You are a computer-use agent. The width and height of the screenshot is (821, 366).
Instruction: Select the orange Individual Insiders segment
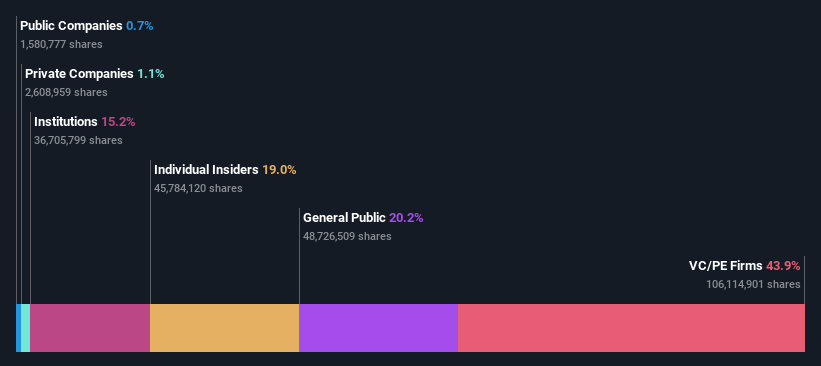click(225, 328)
